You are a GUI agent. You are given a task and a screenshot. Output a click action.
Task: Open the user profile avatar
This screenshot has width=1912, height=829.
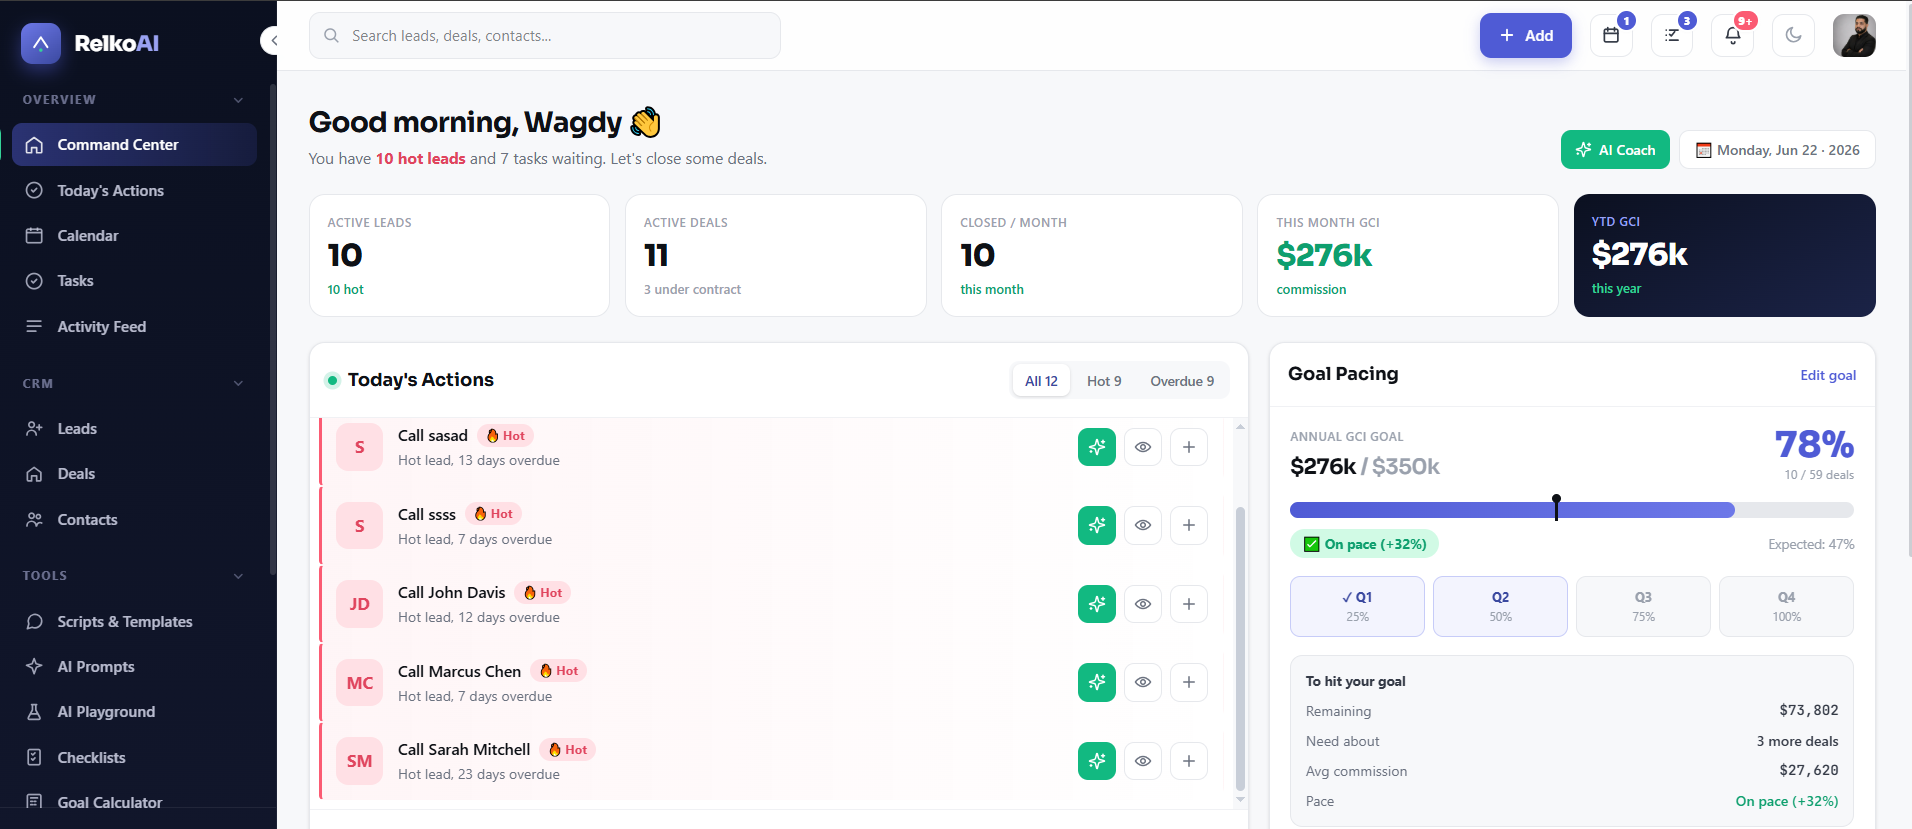point(1854,35)
